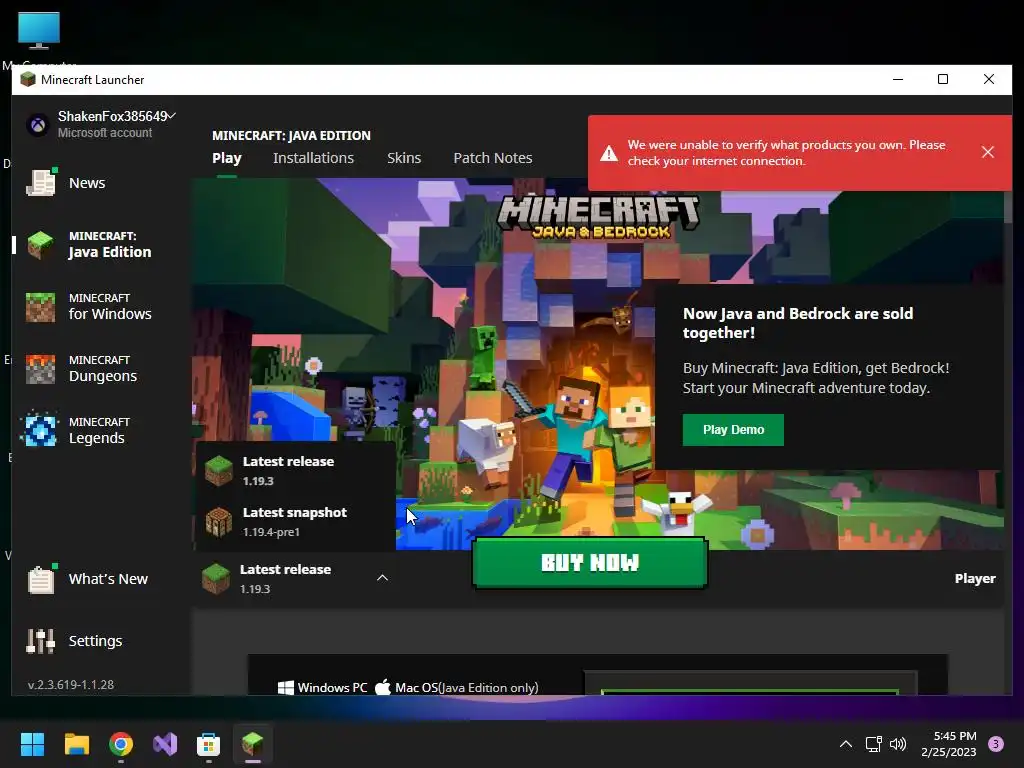The image size is (1024, 768).
Task: Open Minecraft Dungeons icon
Action: (x=40, y=369)
